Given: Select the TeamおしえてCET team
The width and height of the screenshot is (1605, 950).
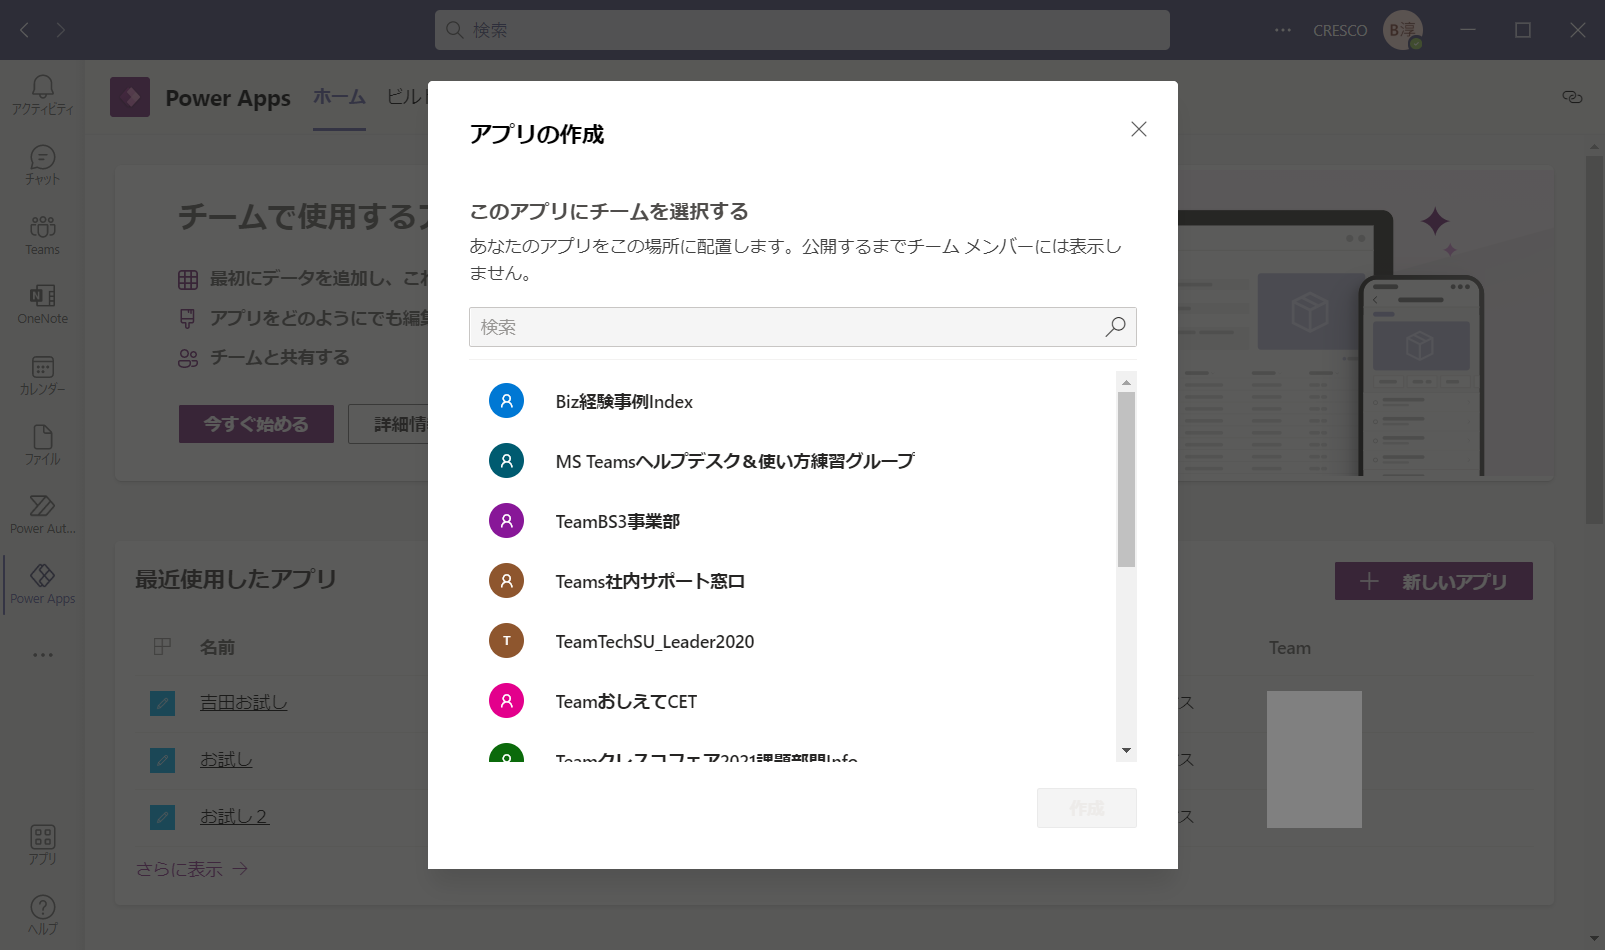Looking at the screenshot, I should coord(793,701).
